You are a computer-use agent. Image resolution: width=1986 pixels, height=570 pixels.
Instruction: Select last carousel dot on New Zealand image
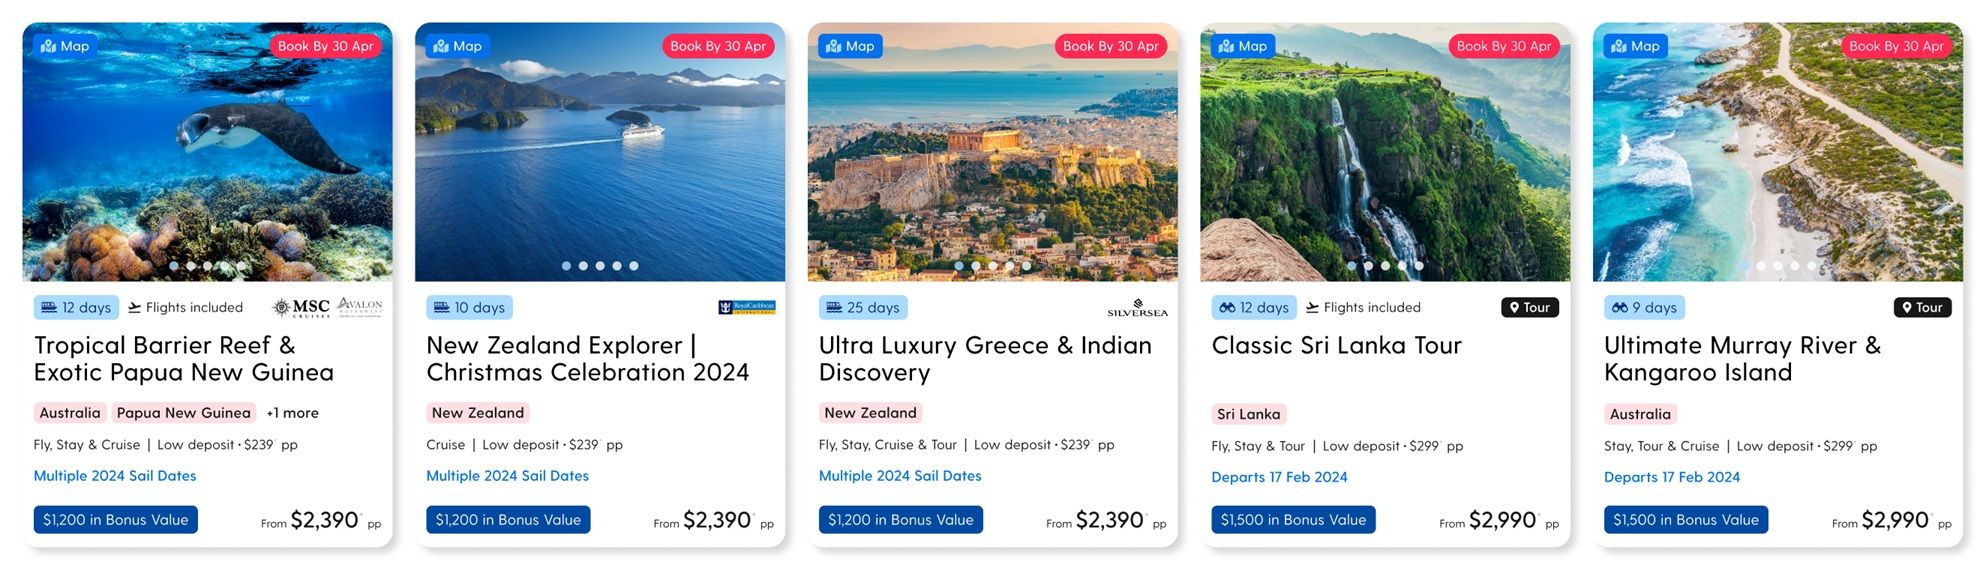[x=634, y=266]
